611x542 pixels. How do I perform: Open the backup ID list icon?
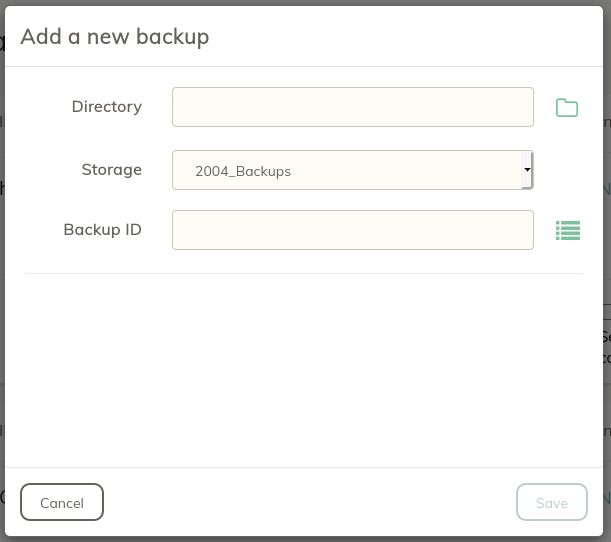point(568,230)
